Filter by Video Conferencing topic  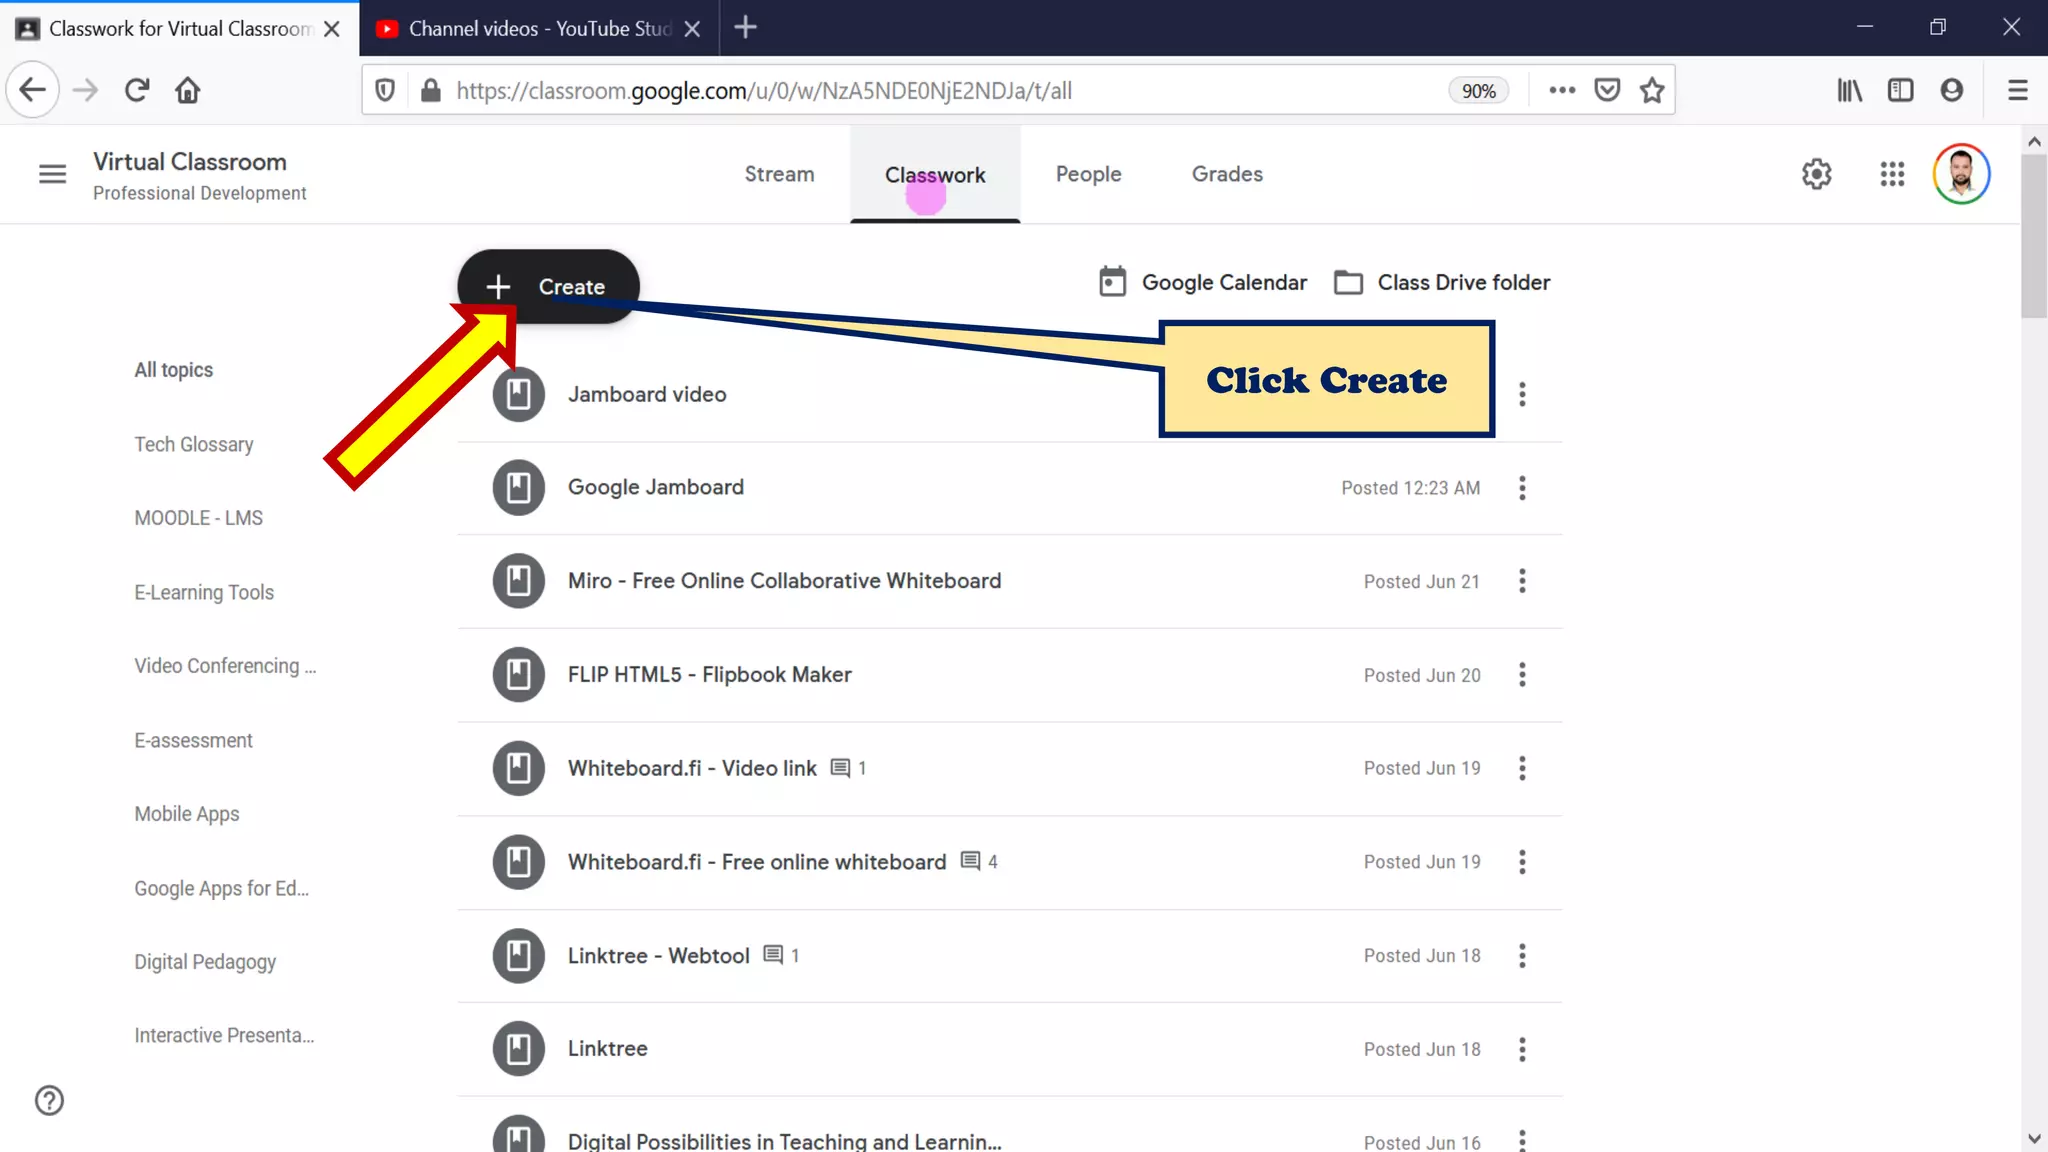tap(225, 666)
